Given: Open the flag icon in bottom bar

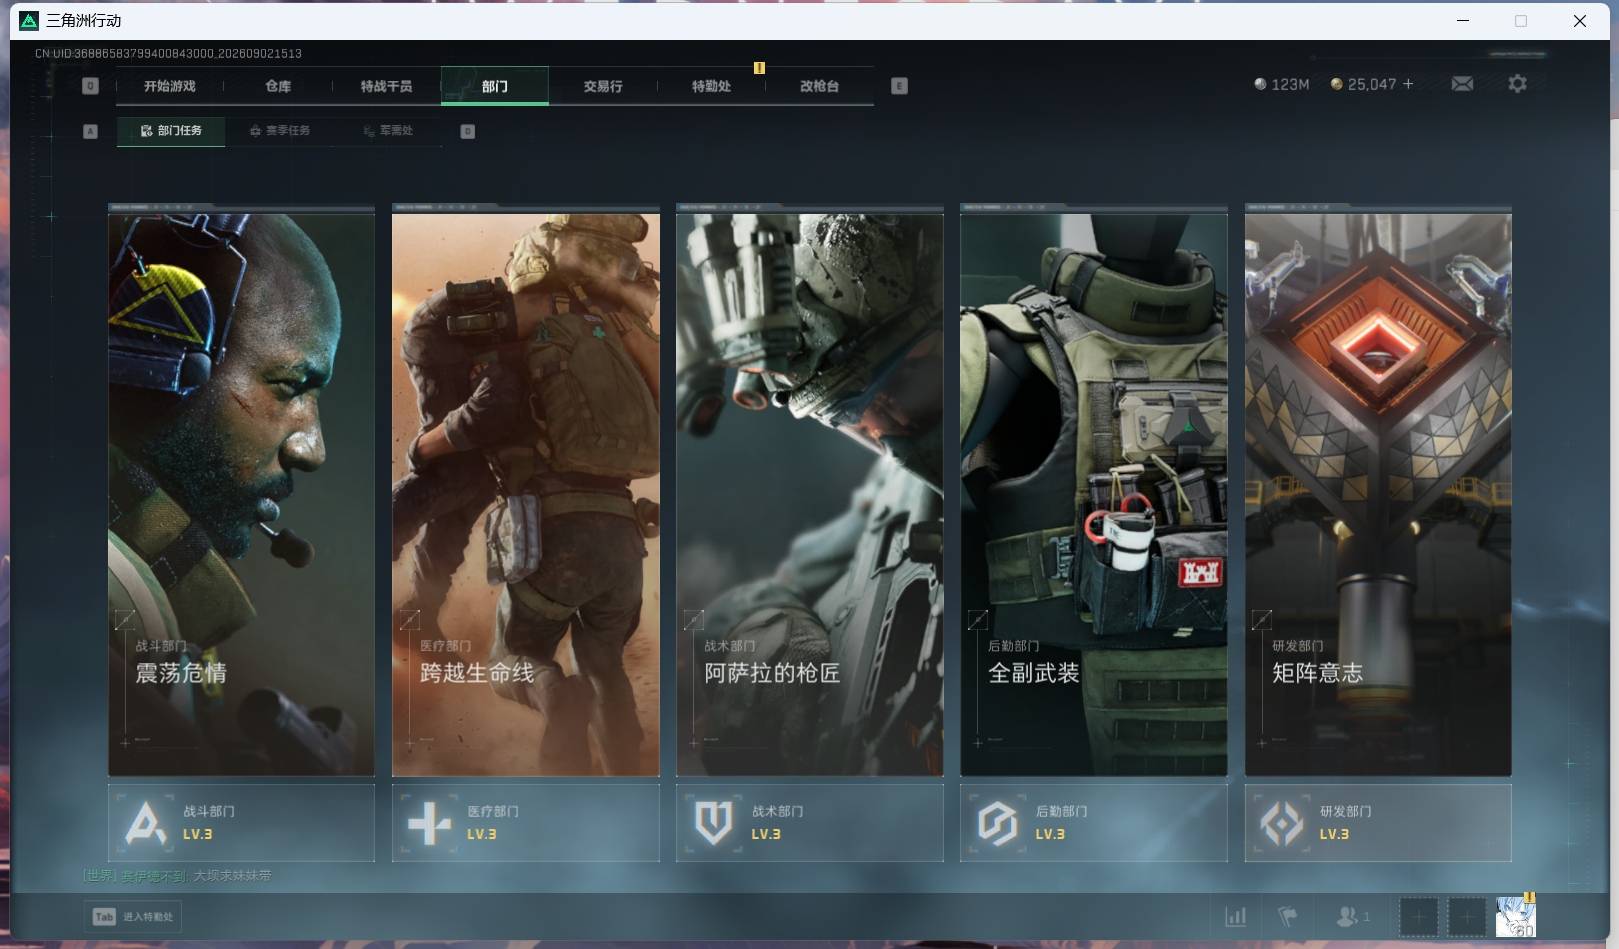Looking at the screenshot, I should [x=1288, y=916].
